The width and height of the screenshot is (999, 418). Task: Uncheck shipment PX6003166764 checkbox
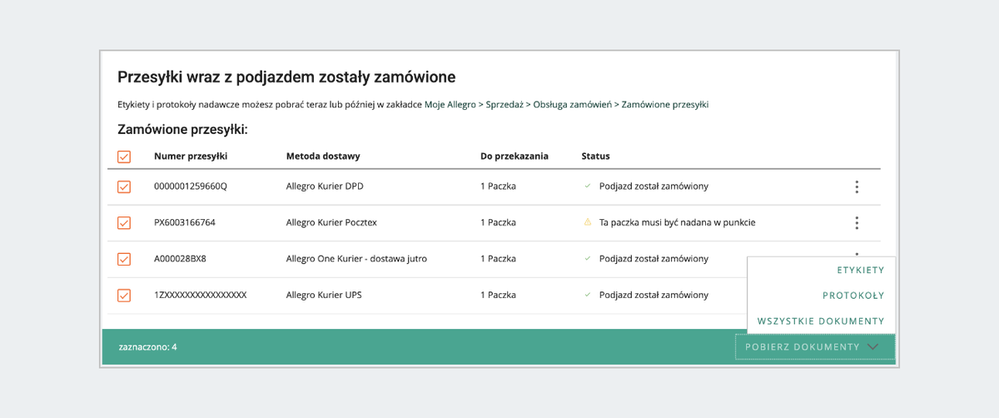click(124, 223)
